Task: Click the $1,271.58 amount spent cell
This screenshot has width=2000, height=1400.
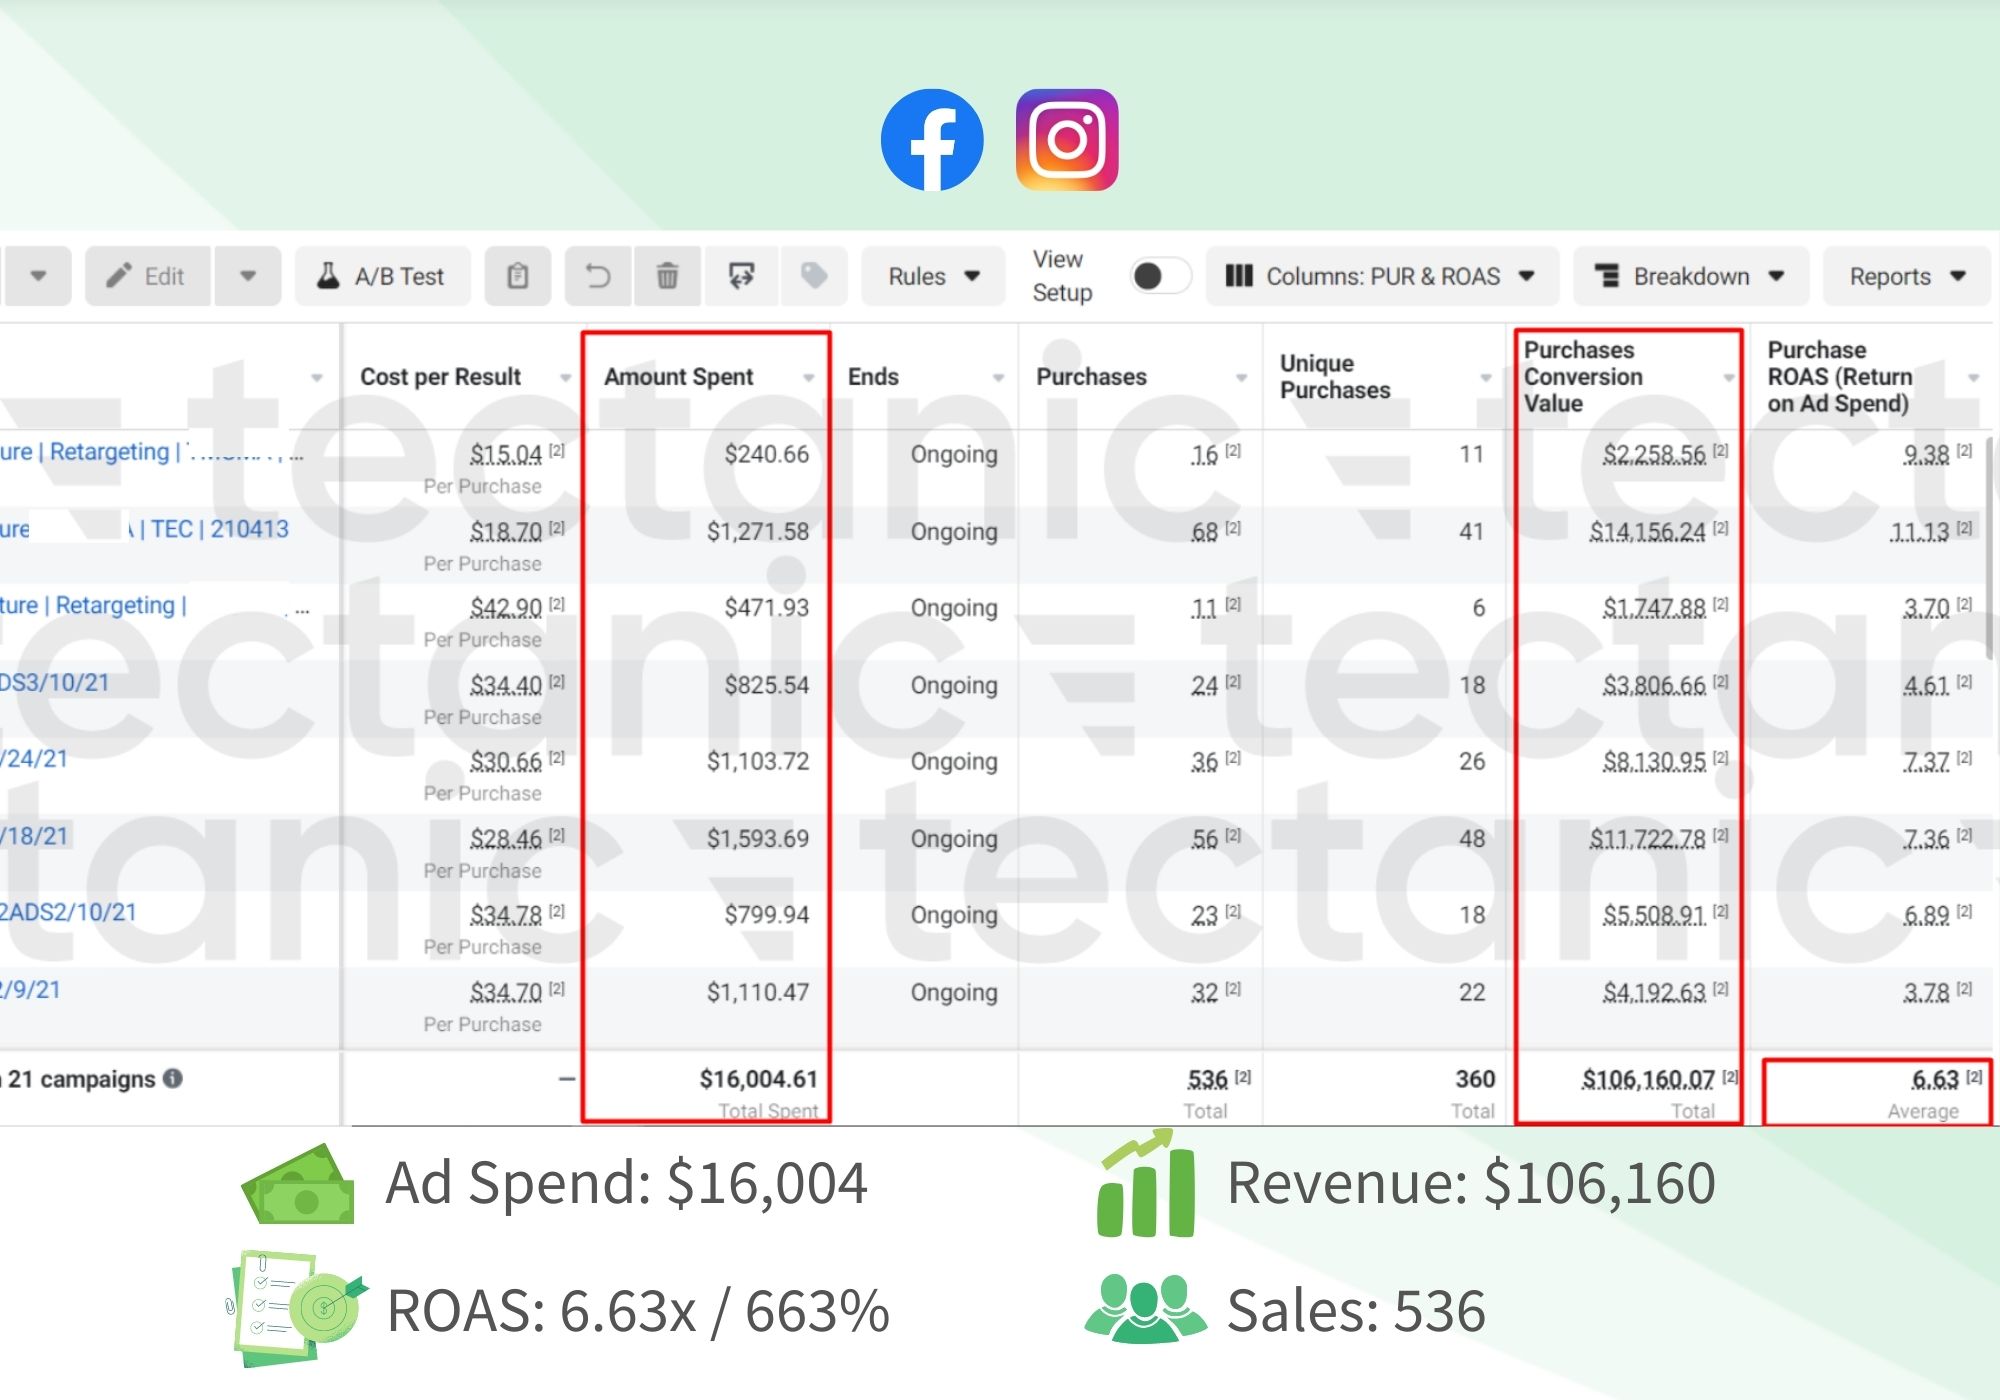Action: pyautogui.click(x=758, y=531)
